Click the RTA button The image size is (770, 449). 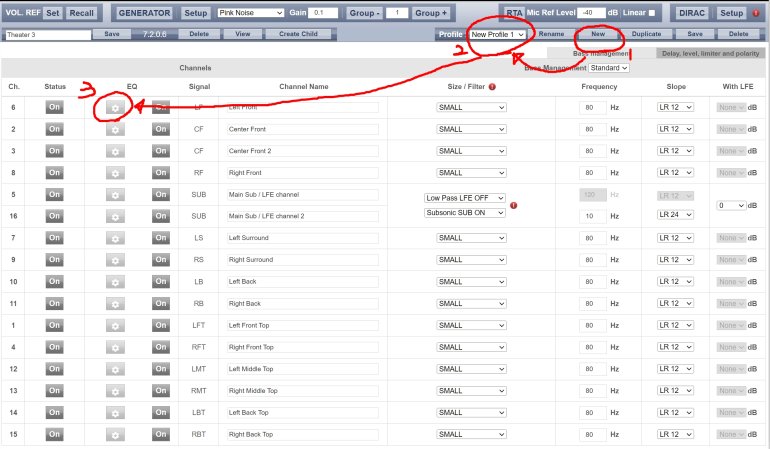pyautogui.click(x=514, y=13)
